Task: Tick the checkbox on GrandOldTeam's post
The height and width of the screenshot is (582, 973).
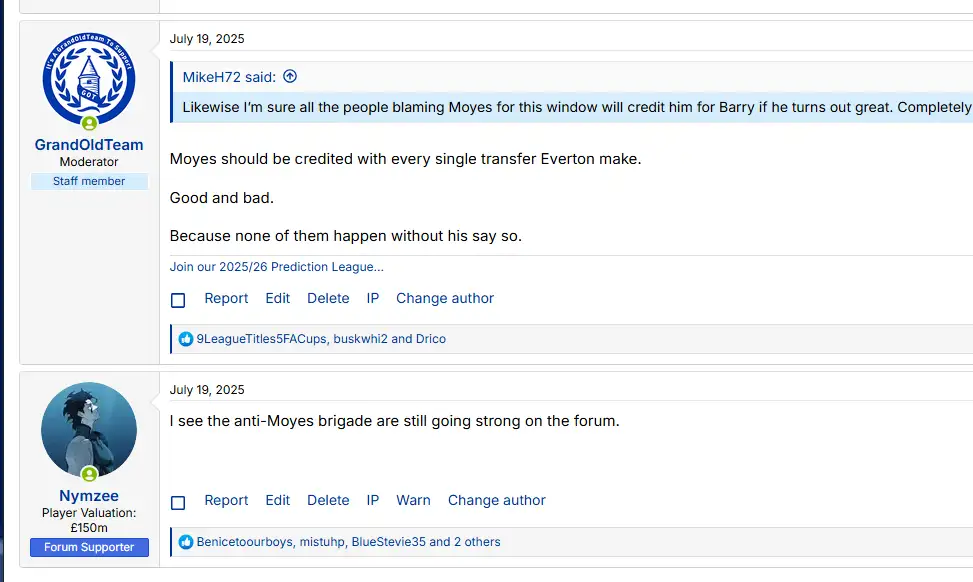Action: coord(178,300)
